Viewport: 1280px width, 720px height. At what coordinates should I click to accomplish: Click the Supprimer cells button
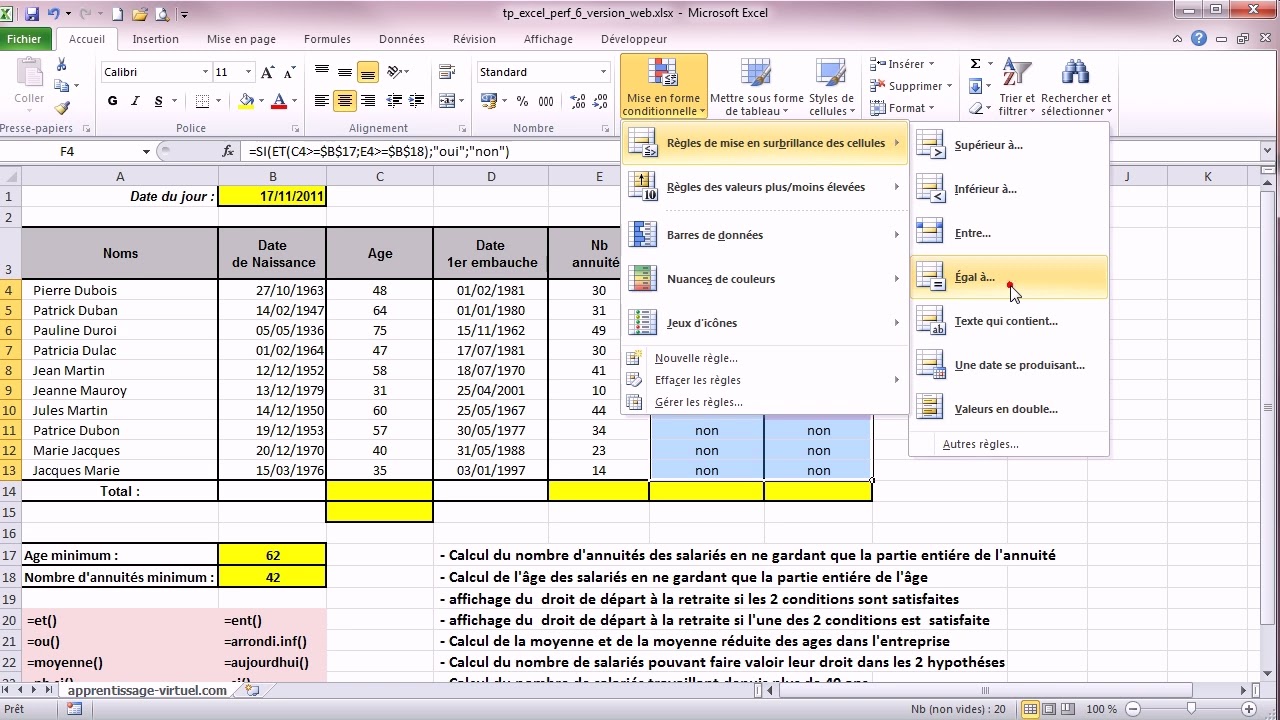click(x=911, y=86)
